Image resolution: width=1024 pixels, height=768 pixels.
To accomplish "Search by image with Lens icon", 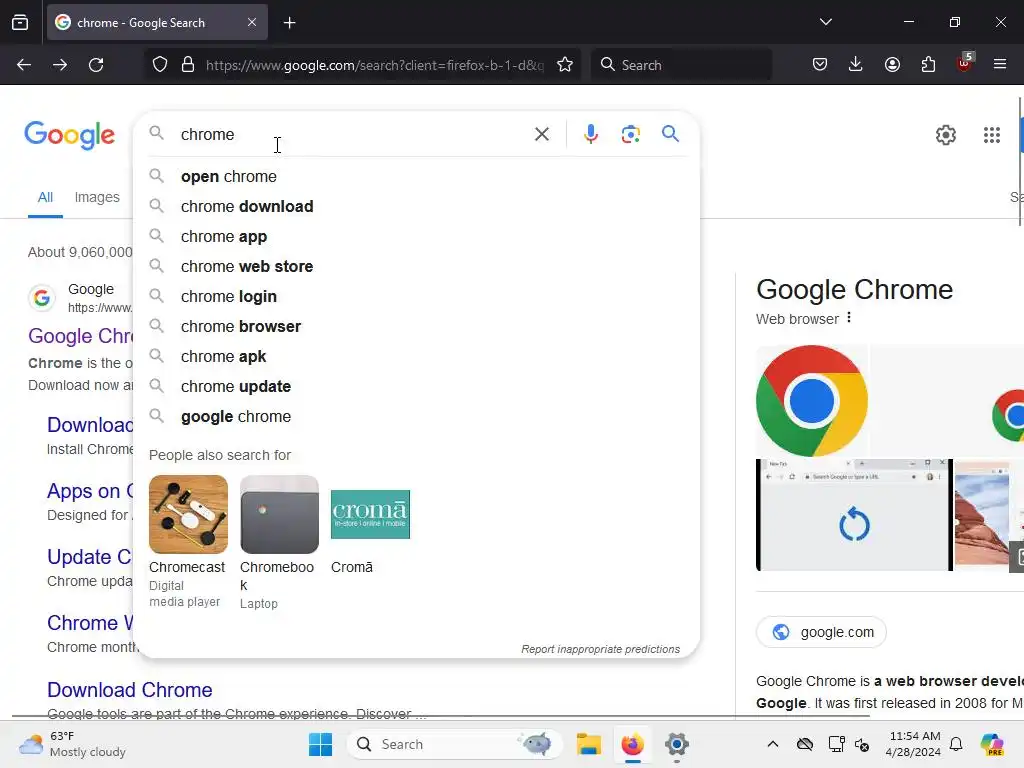I will (x=630, y=135).
